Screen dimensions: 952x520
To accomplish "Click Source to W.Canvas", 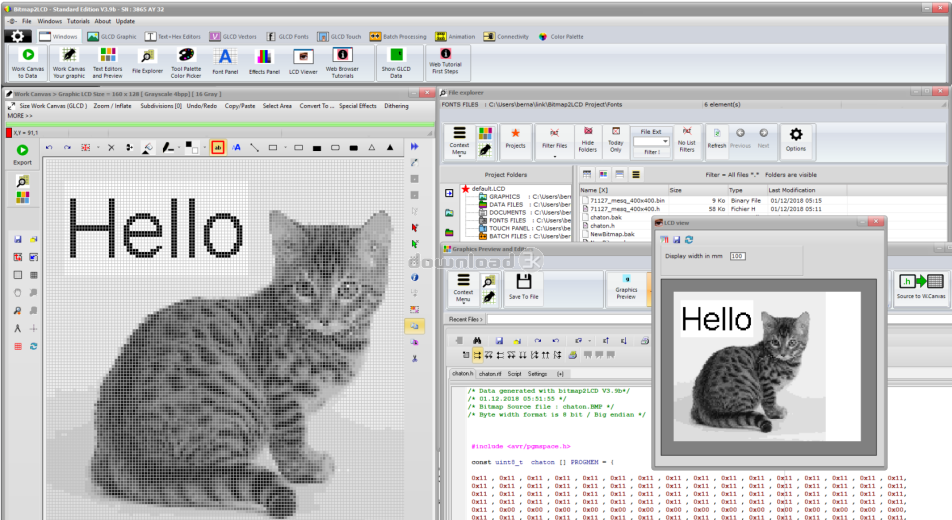I will (921, 287).
